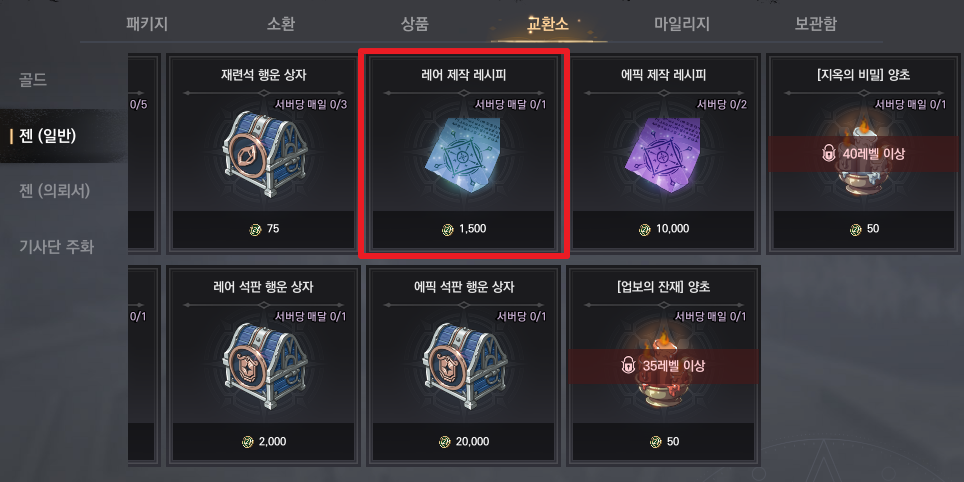Image resolution: width=964 pixels, height=482 pixels.
Task: Click the lock icon on 40레벨 이상 banner
Action: [829, 154]
